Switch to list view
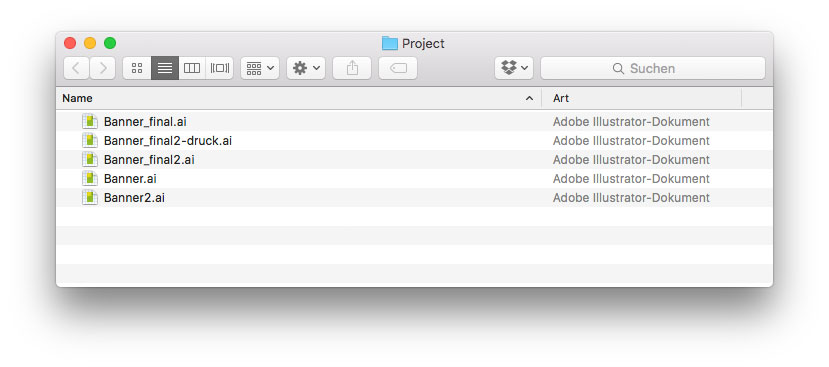This screenshot has width=829, height=367. [x=165, y=68]
